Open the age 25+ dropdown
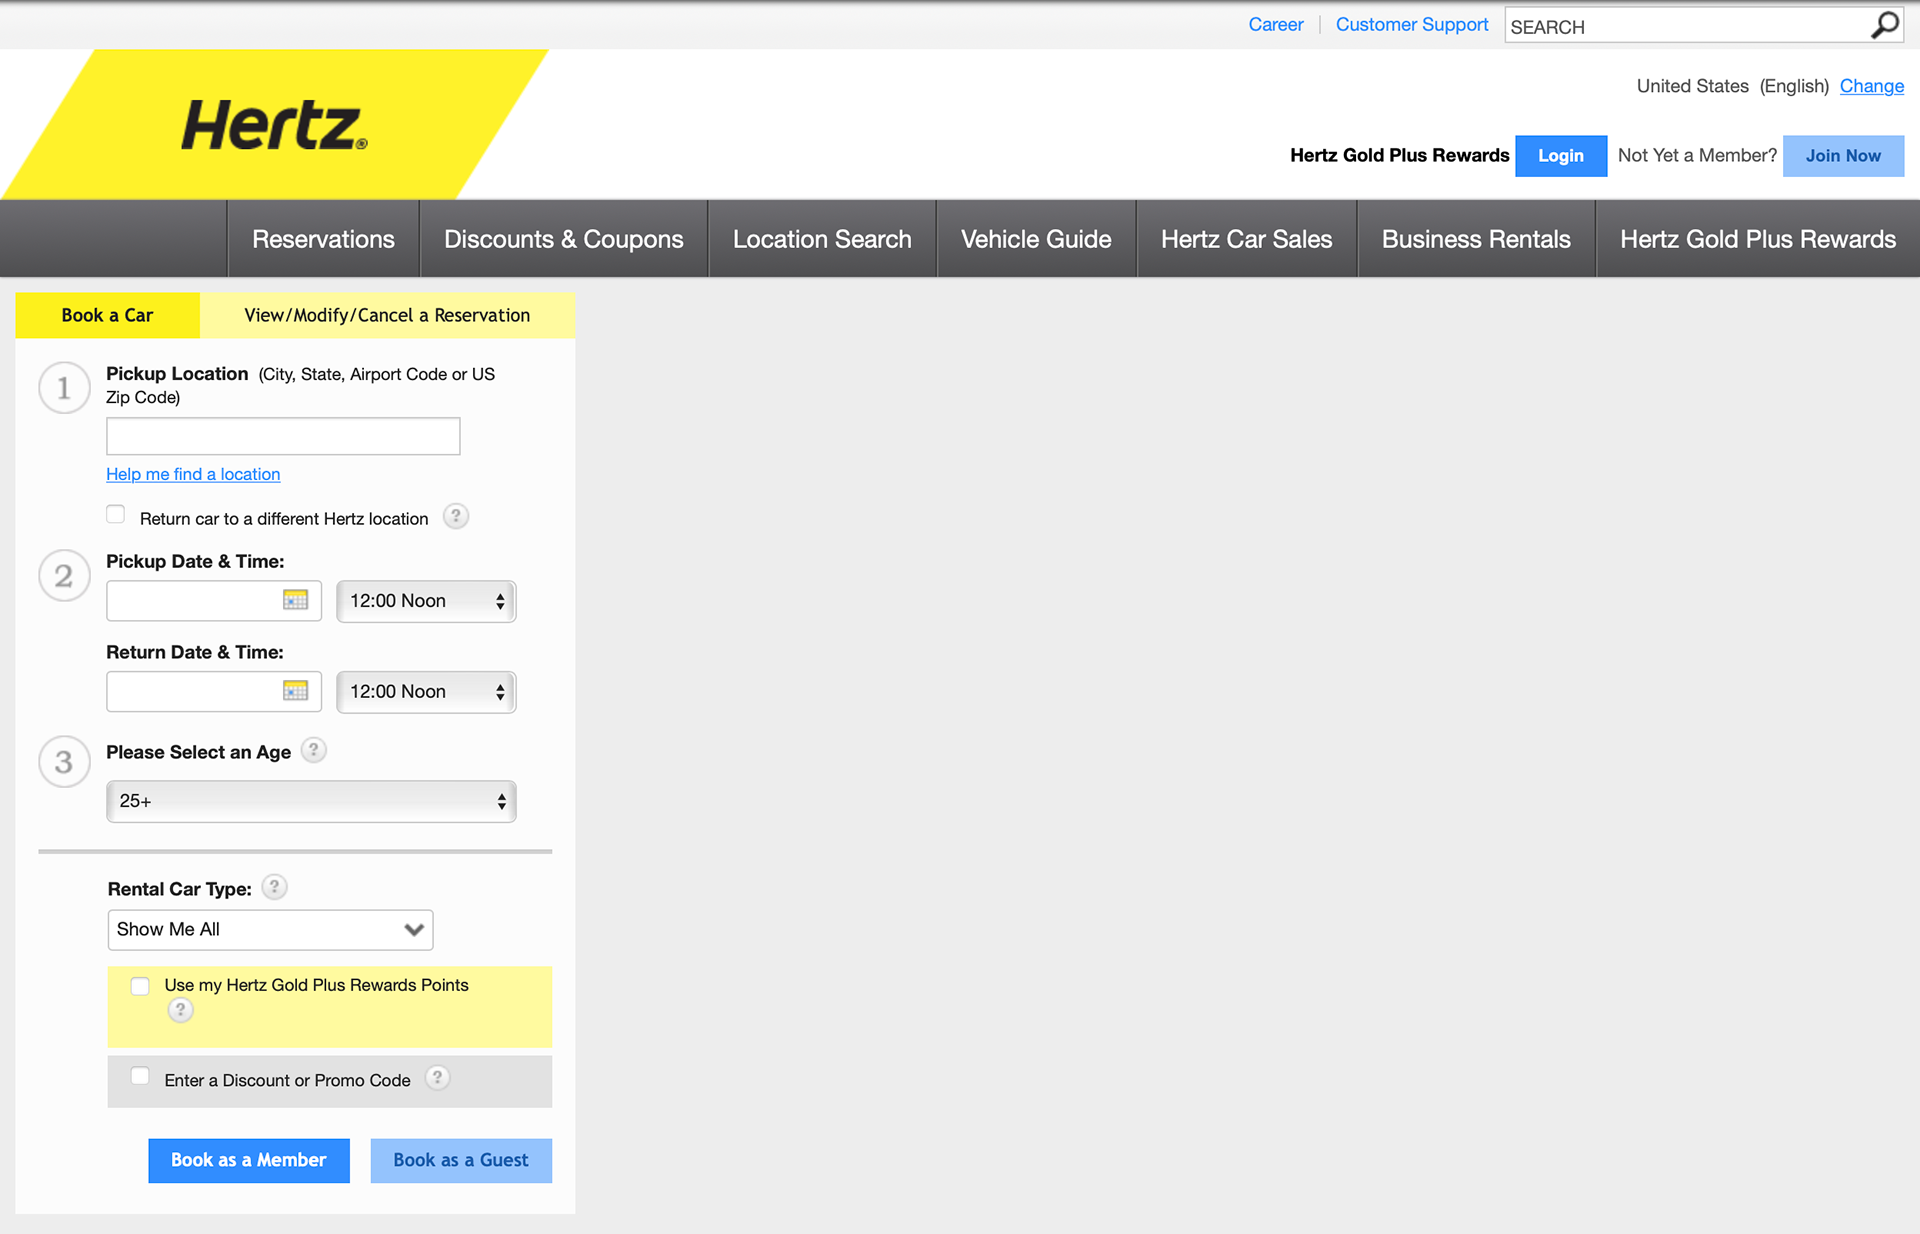Screen dimensions: 1920x1234 click(311, 801)
